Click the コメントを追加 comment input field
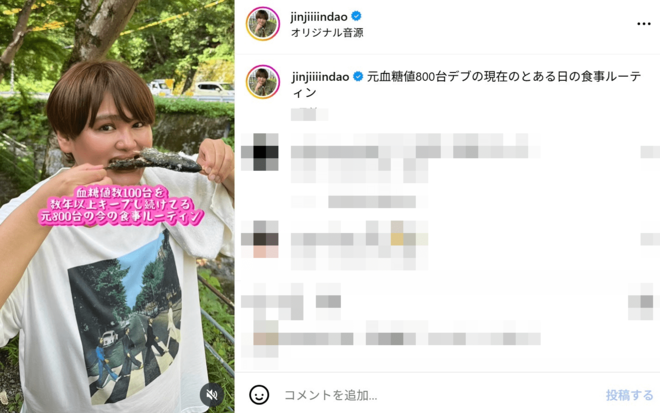 point(438,395)
